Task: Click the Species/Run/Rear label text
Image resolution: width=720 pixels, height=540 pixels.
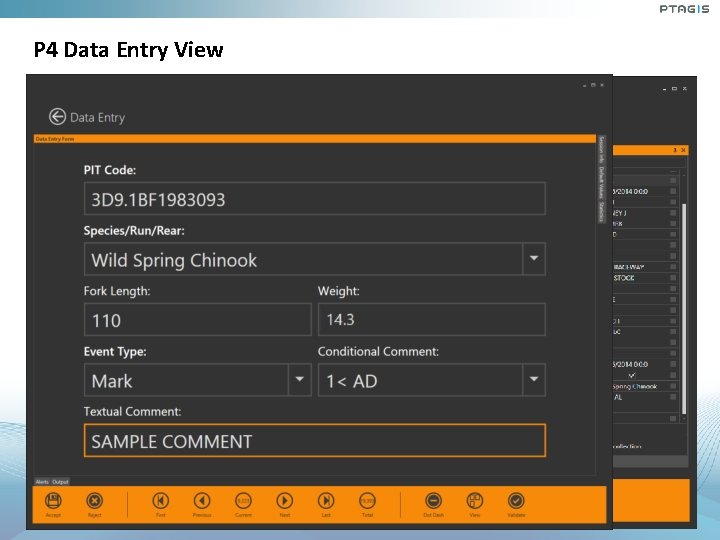Action: [x=134, y=231]
